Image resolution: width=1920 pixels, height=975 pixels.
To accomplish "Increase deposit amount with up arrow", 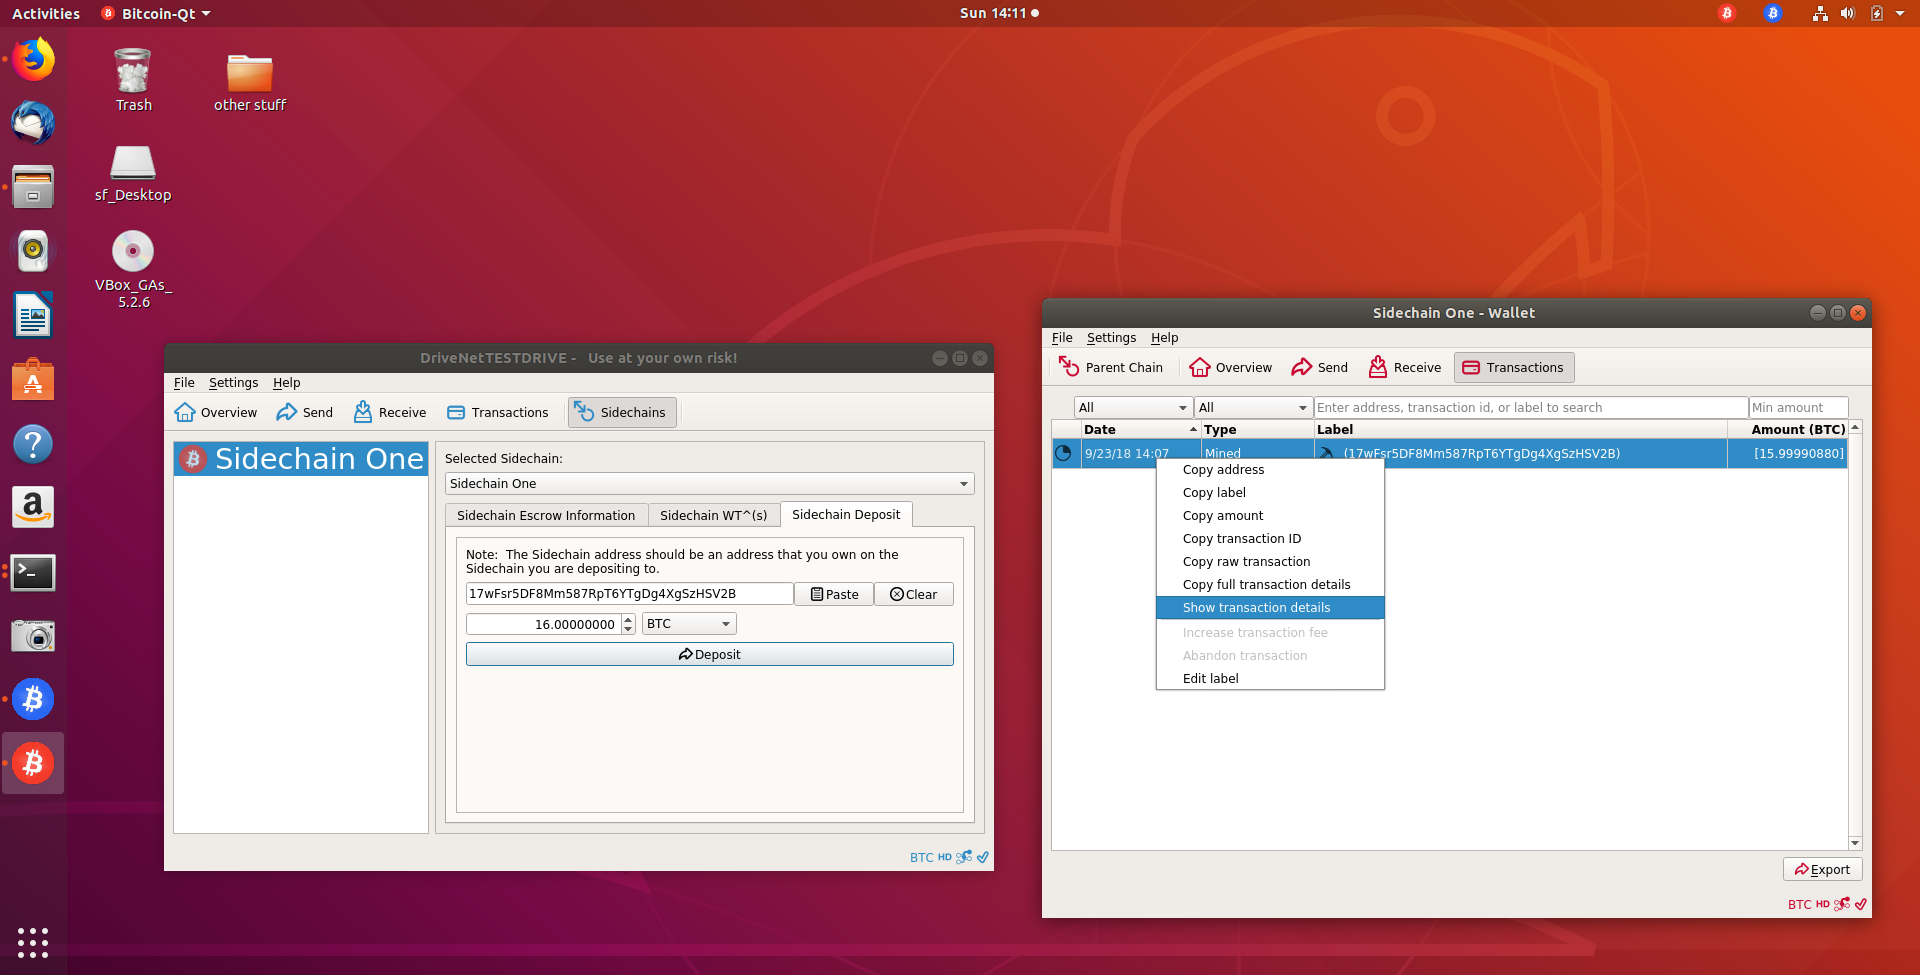I will pos(628,619).
